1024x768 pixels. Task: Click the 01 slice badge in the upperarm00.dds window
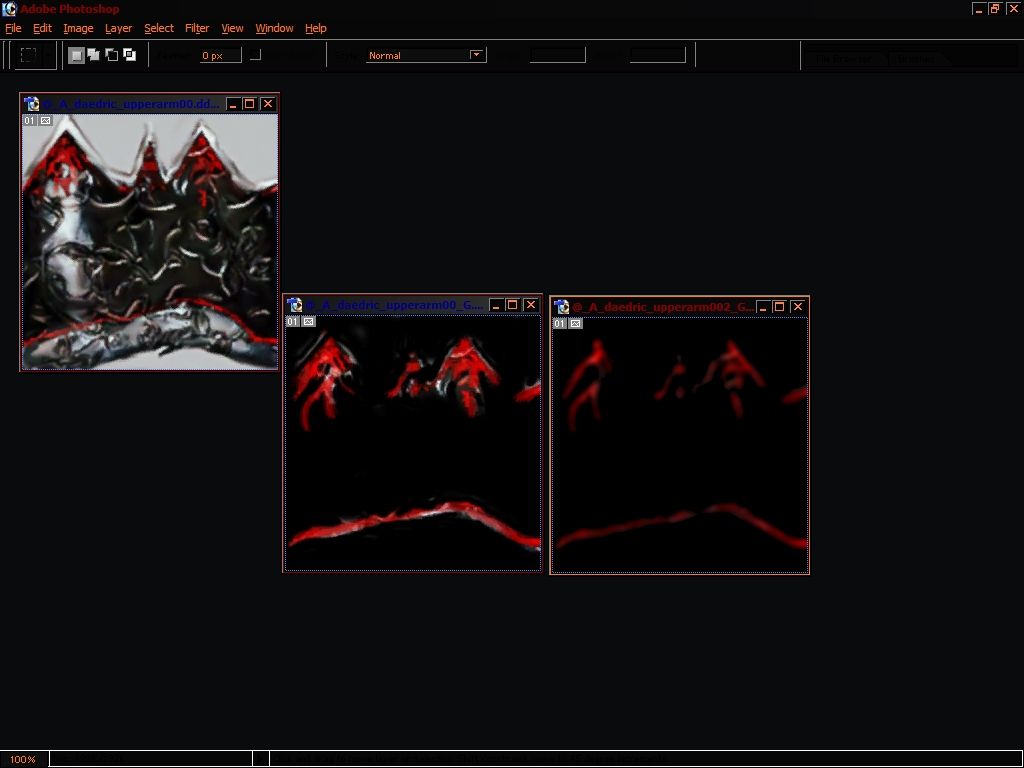point(29,121)
